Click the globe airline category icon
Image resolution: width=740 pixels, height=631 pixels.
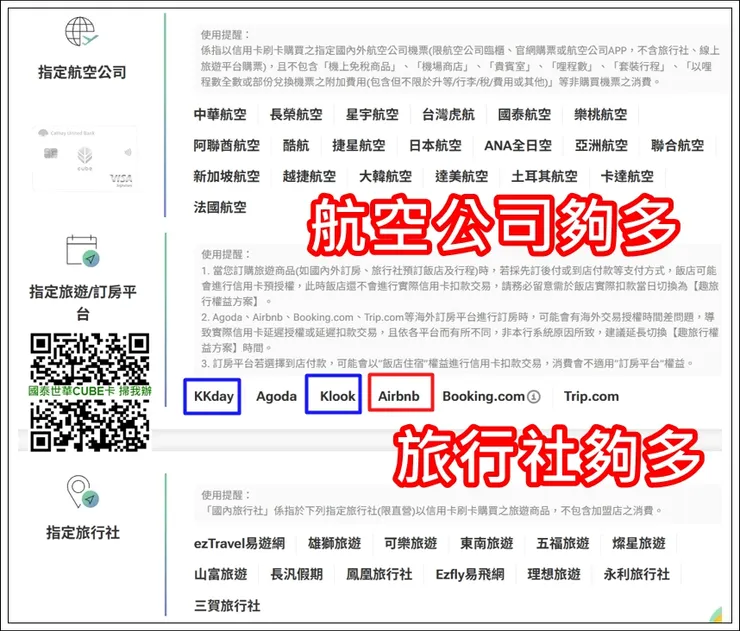(82, 32)
